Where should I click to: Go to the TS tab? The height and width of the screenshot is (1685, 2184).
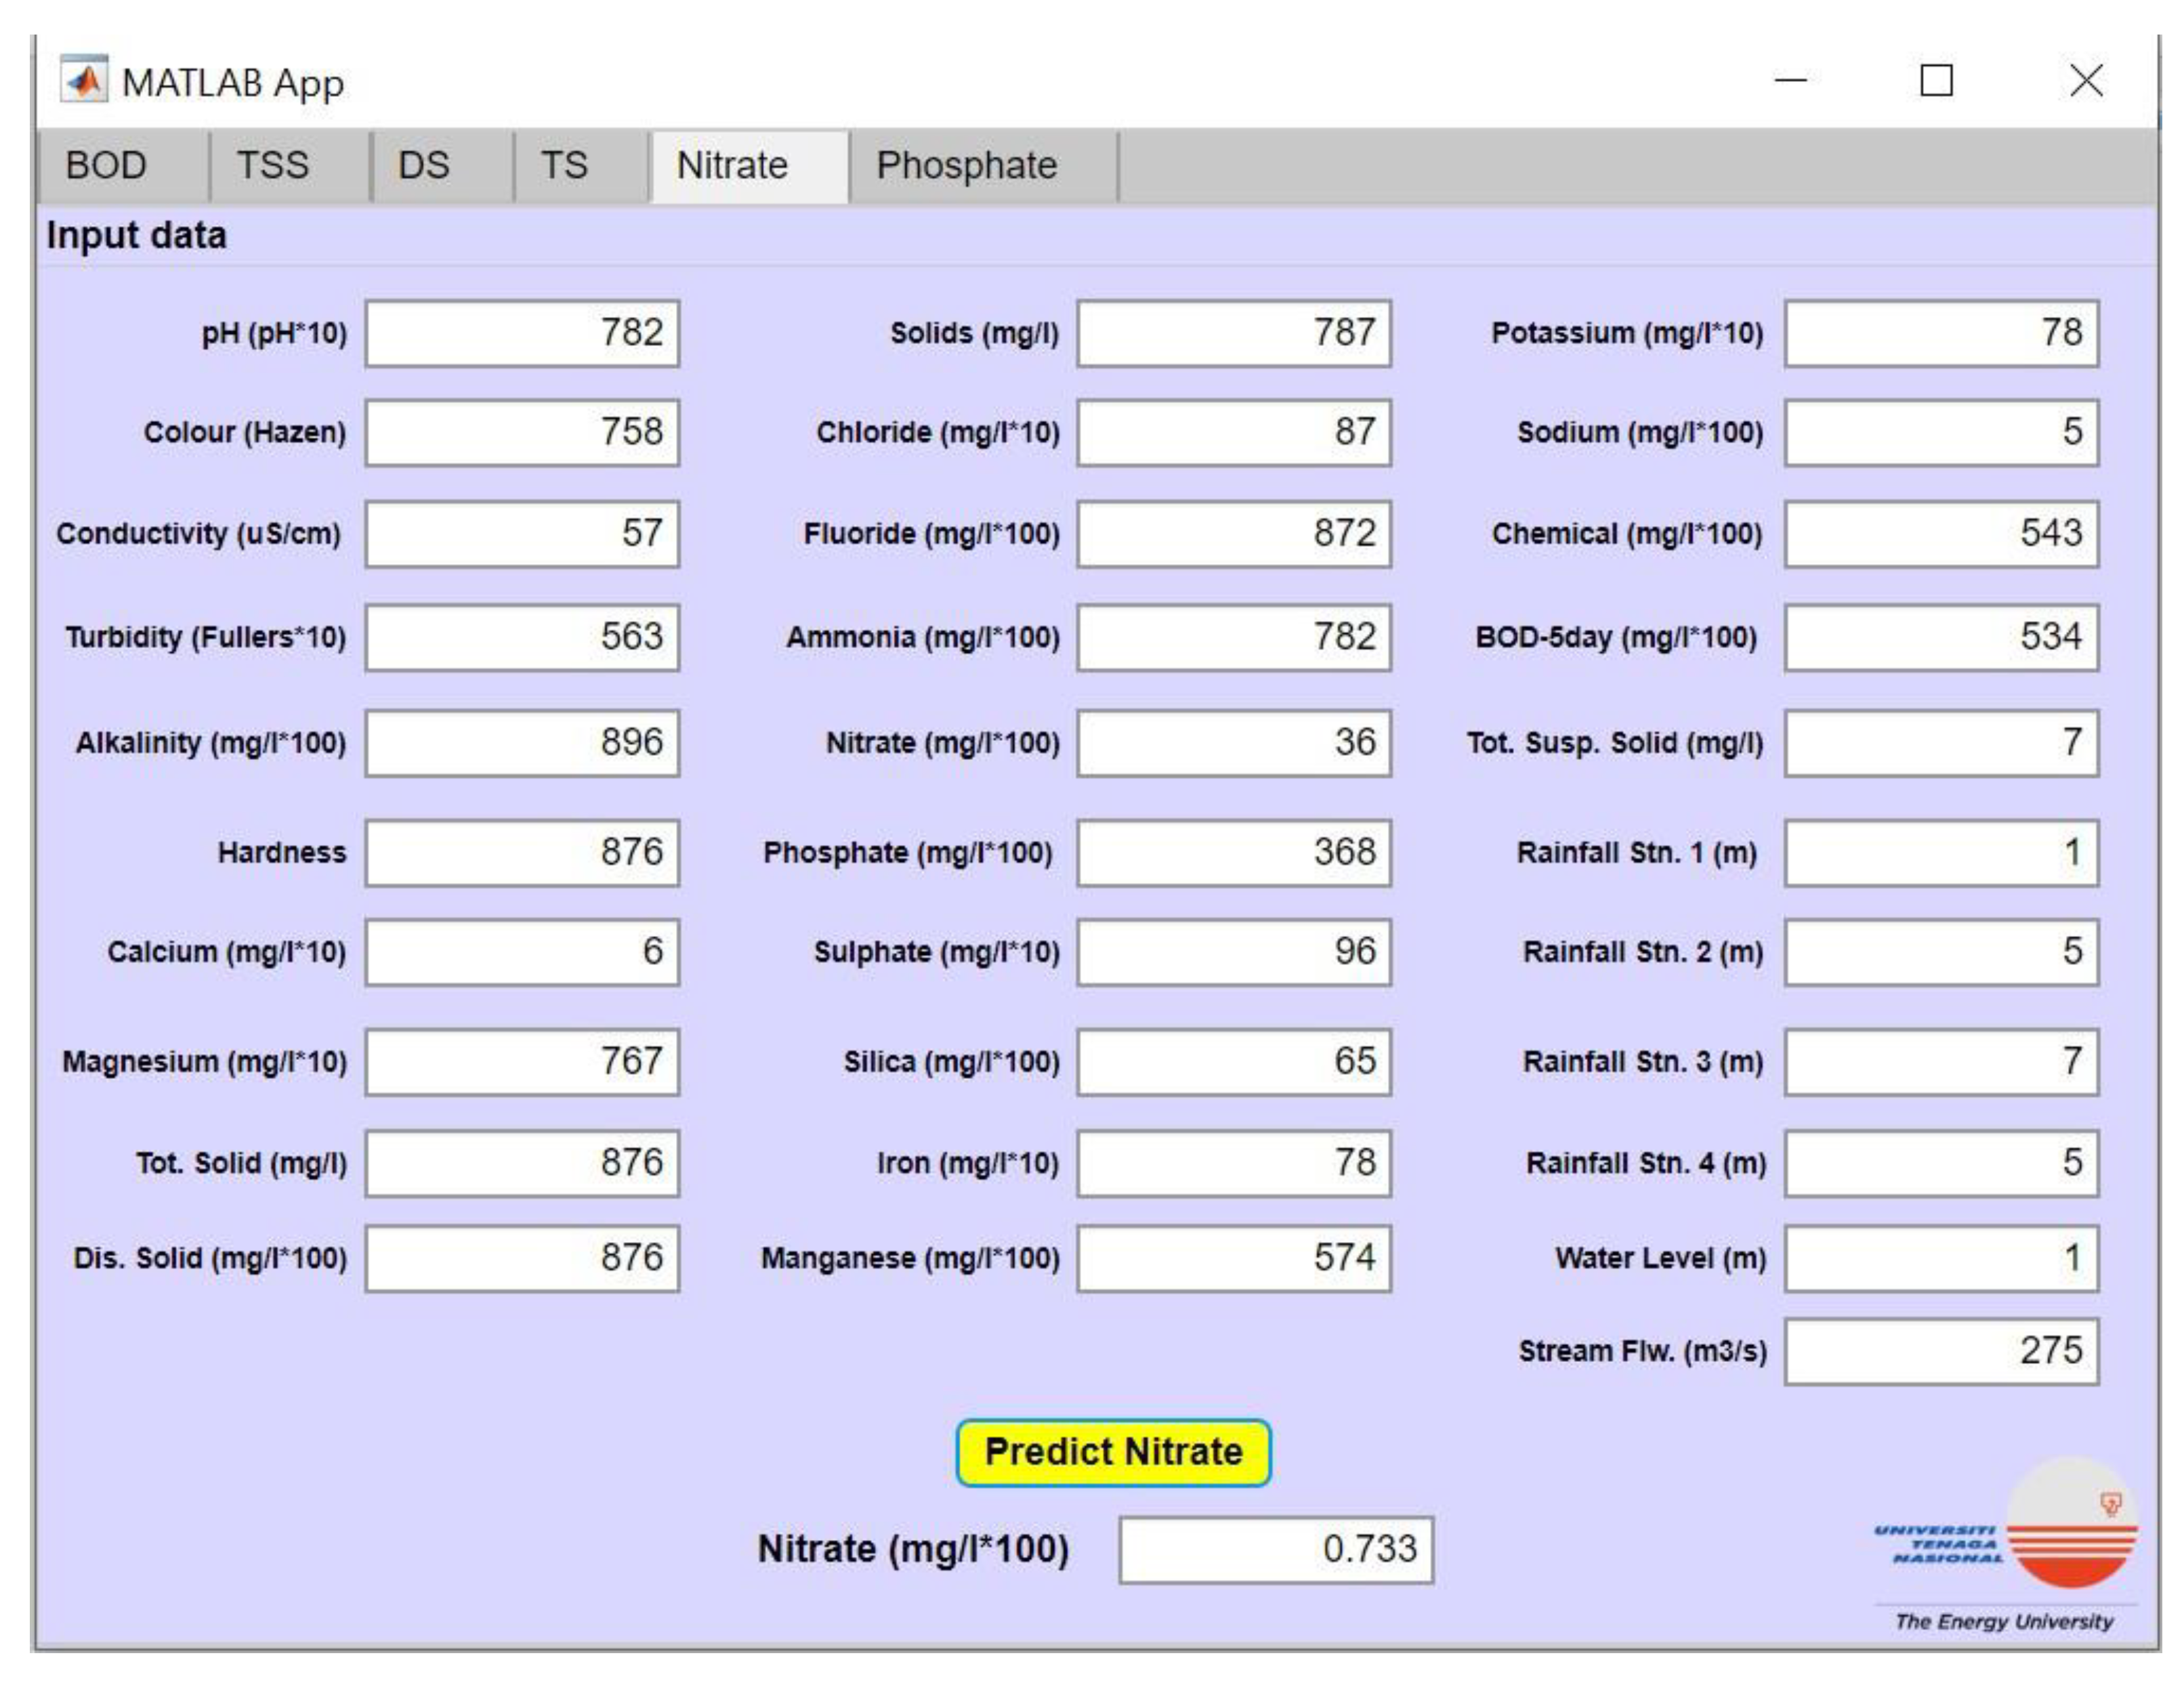coord(564,166)
